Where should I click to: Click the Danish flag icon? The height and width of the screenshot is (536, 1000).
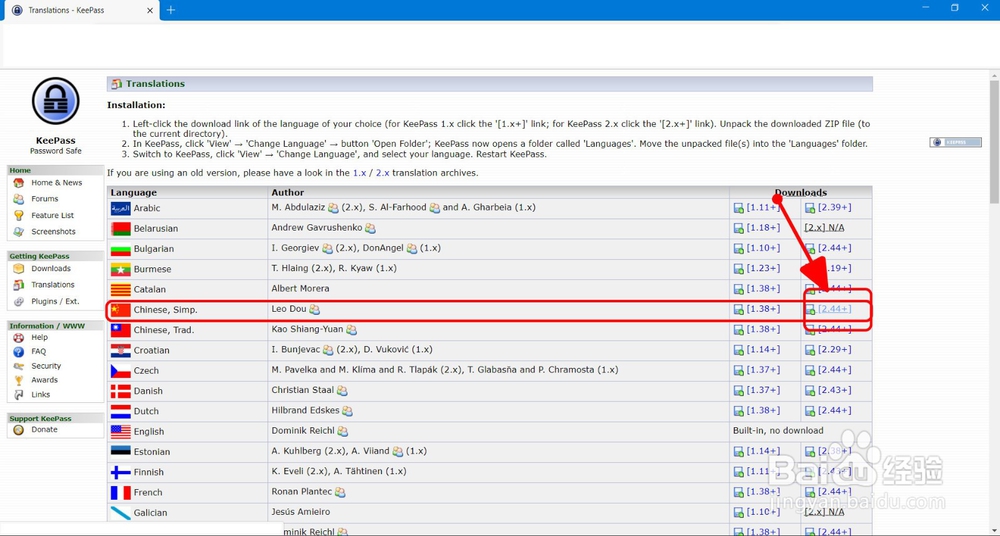coord(121,391)
